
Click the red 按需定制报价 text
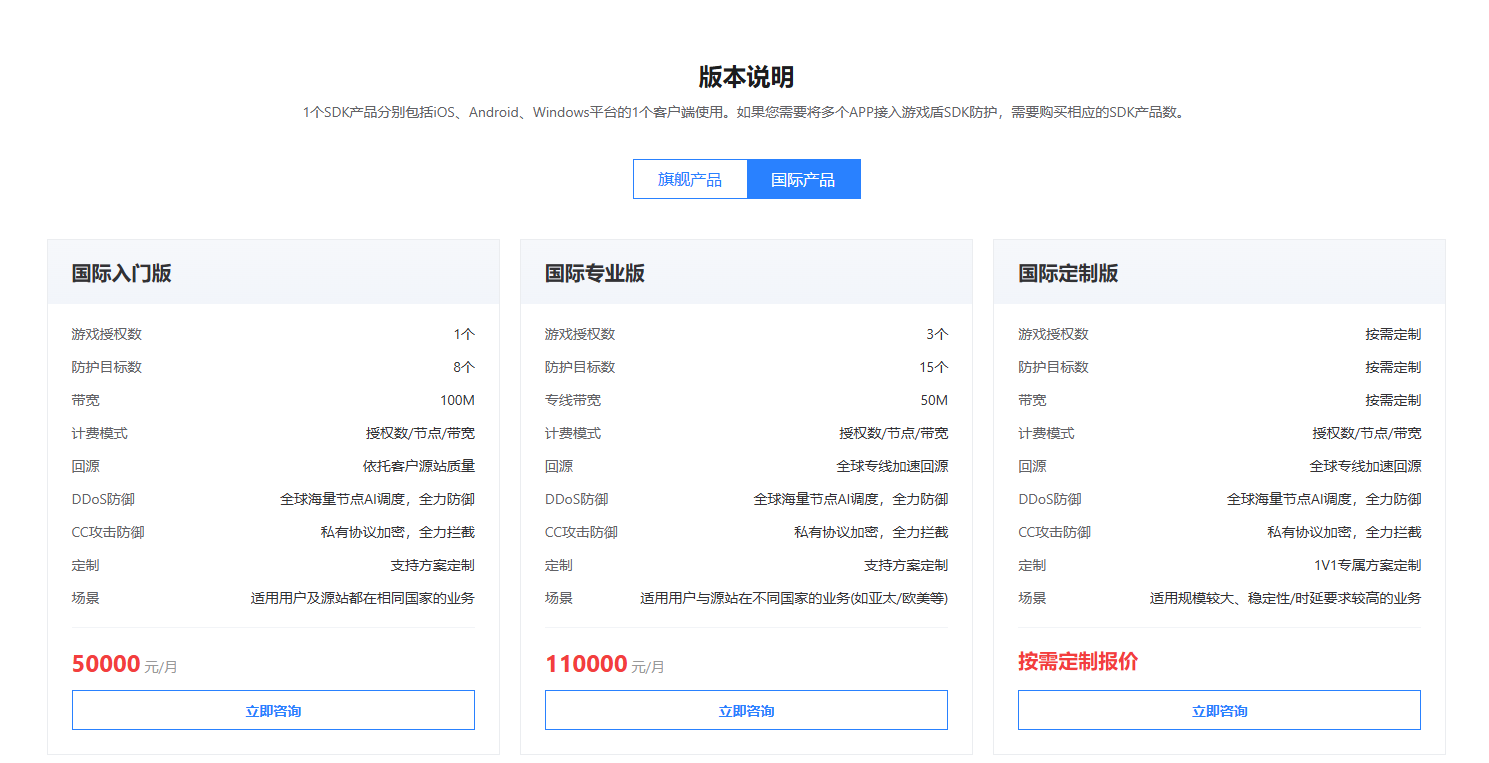pos(1078,662)
